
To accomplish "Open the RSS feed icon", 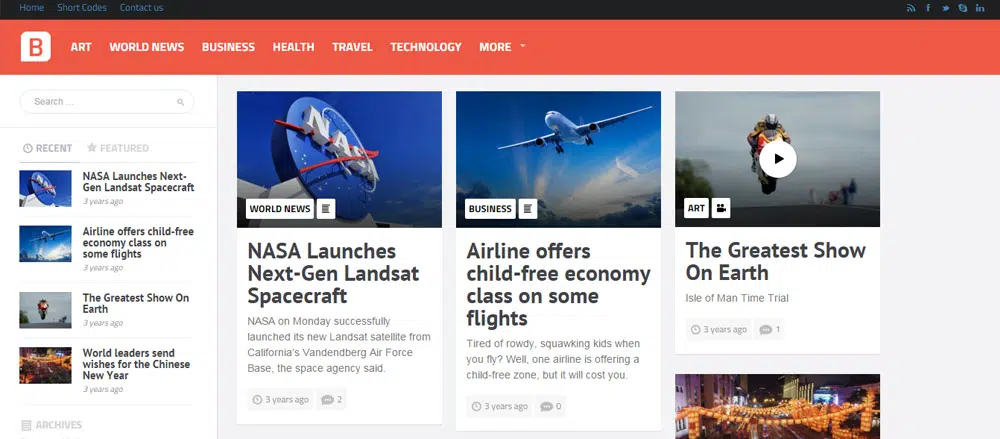I will (x=911, y=8).
